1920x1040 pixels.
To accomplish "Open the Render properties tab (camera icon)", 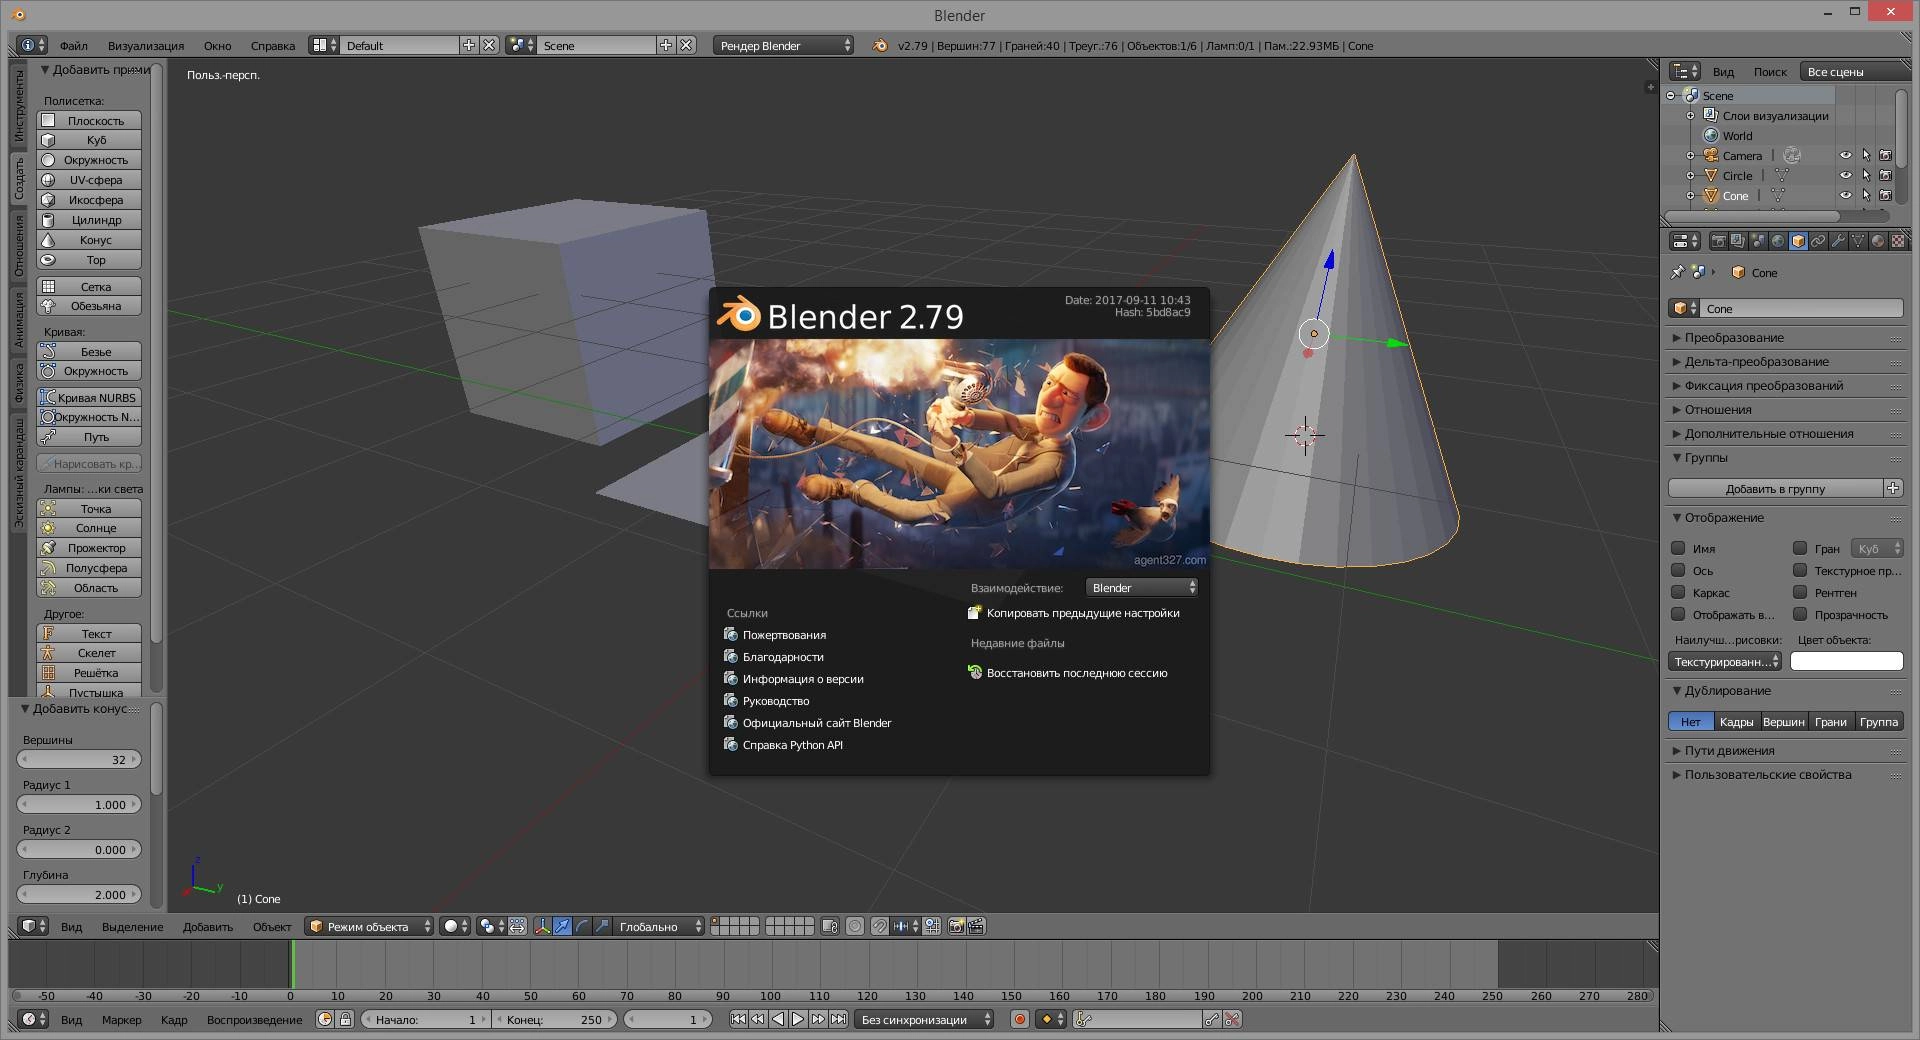I will [x=1718, y=241].
